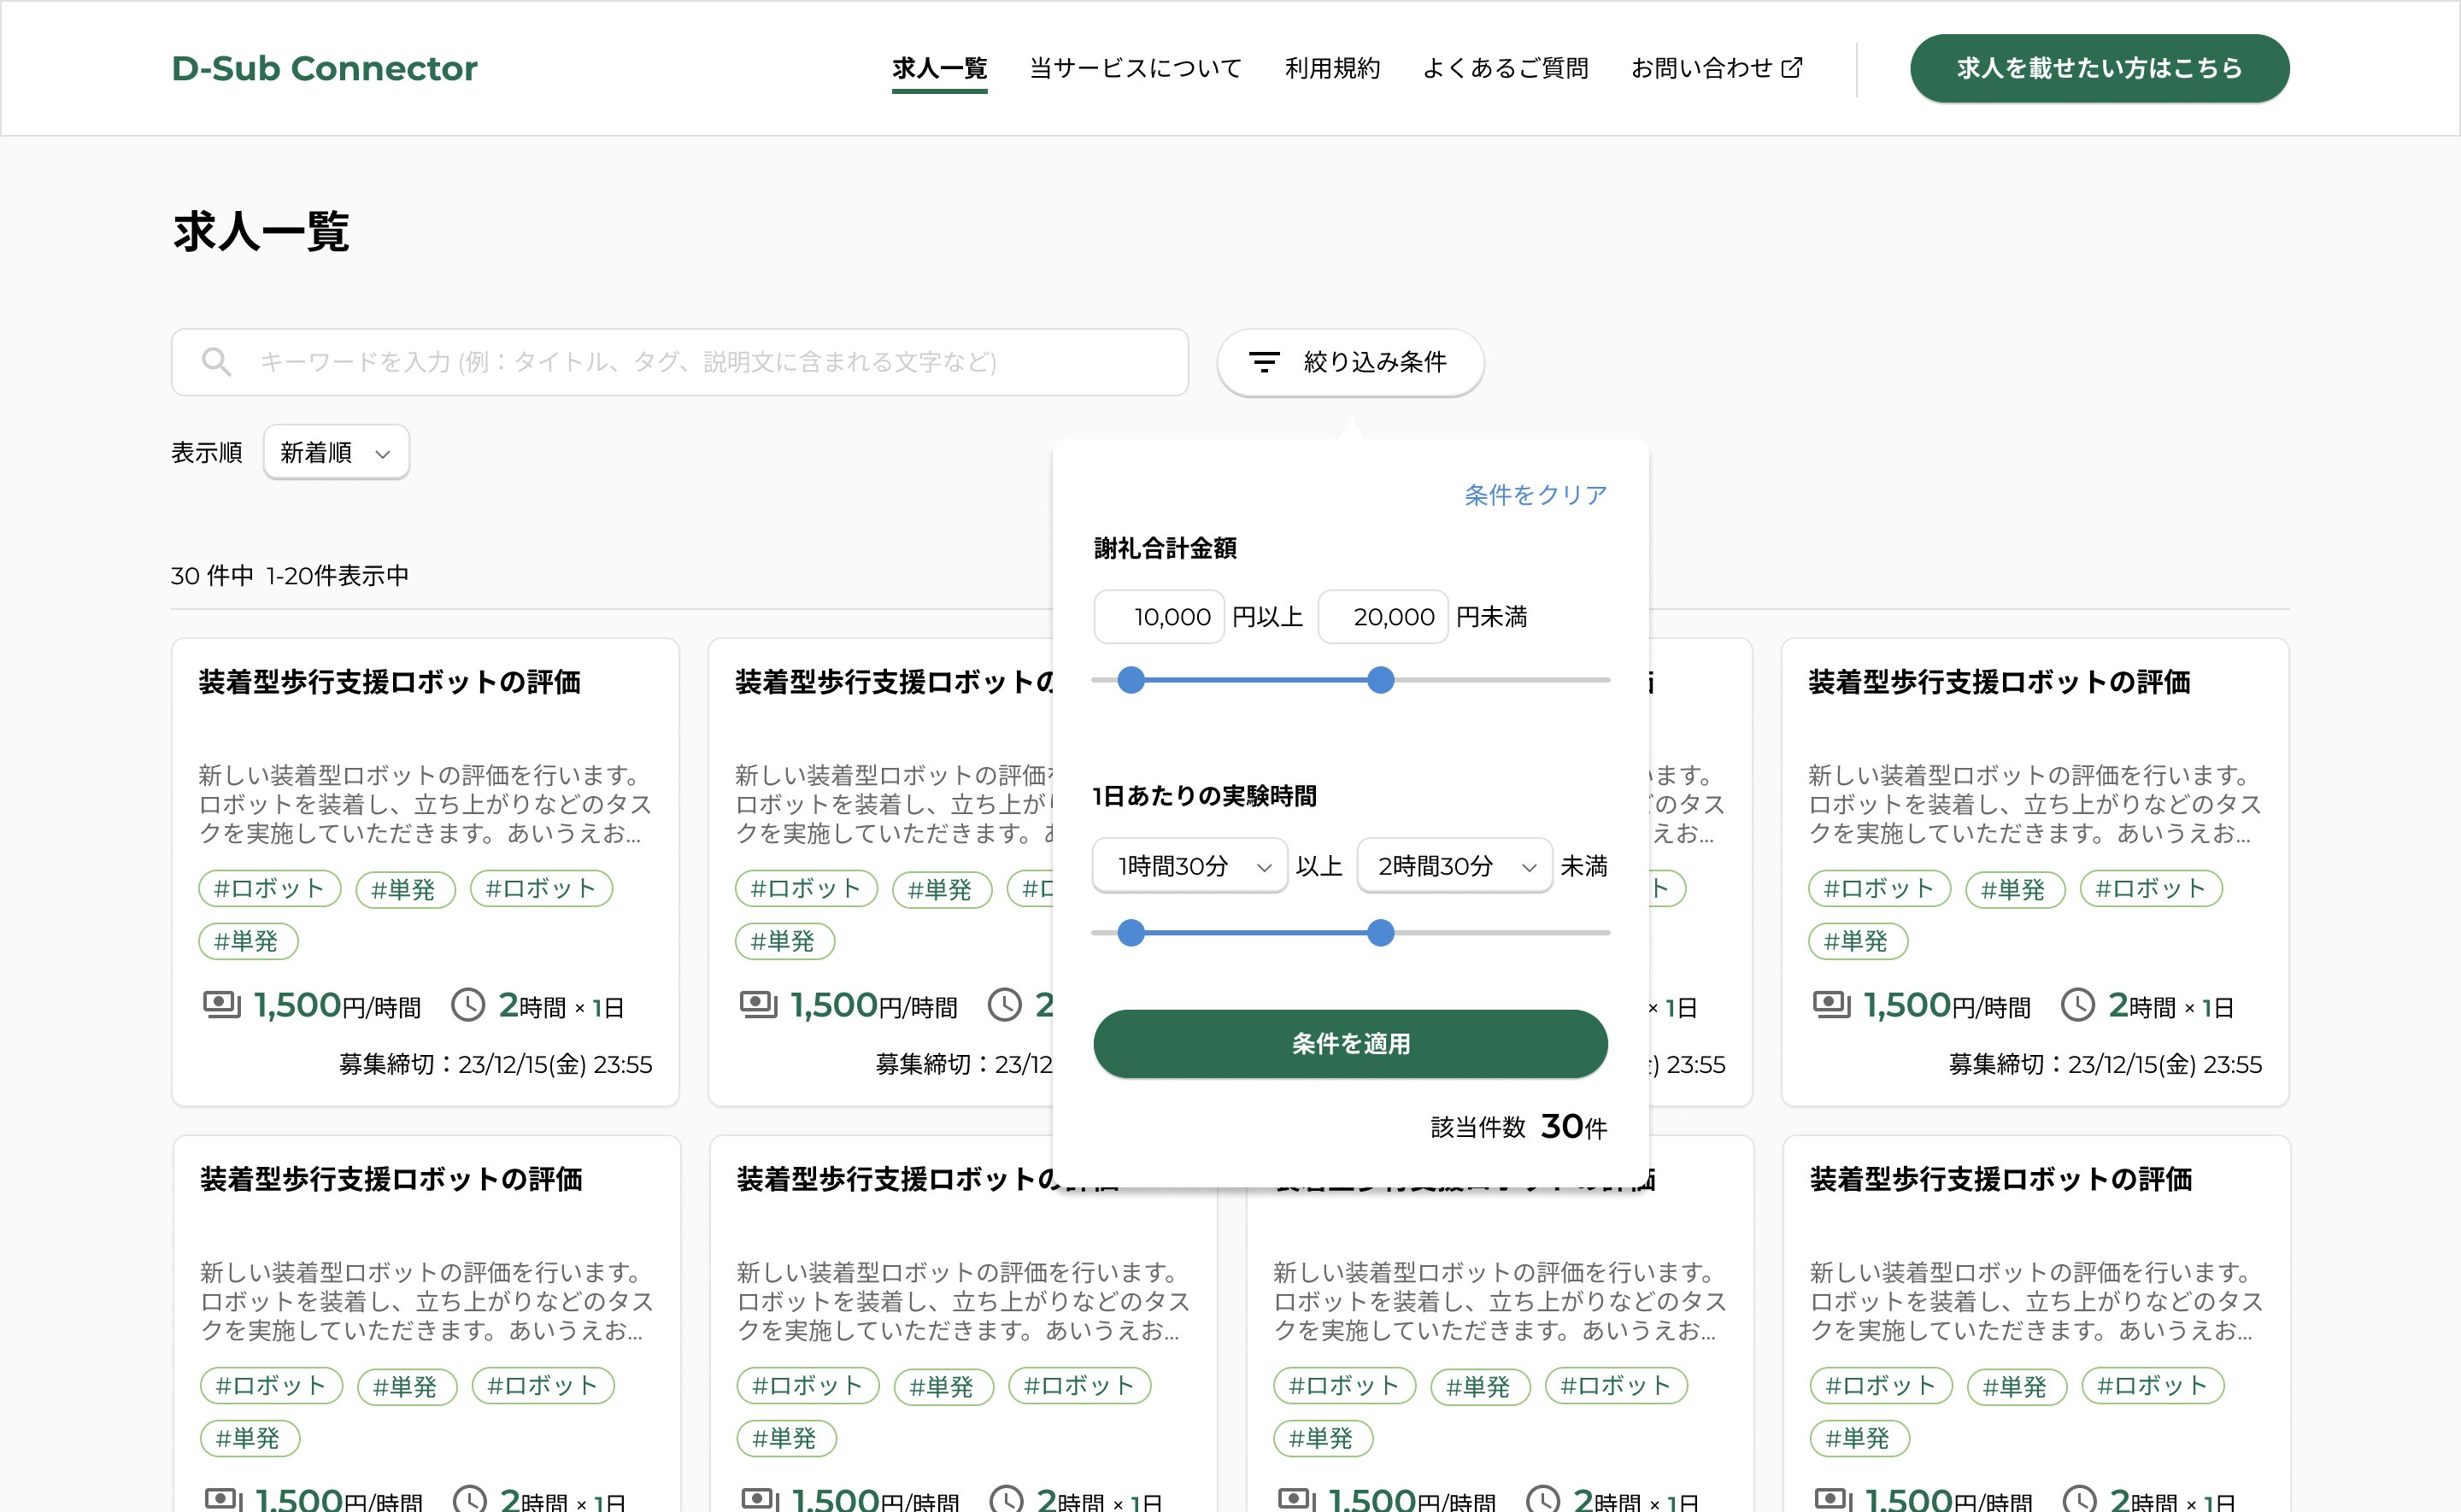Click the payment icon on the bottom-left job card

[x=222, y=1498]
